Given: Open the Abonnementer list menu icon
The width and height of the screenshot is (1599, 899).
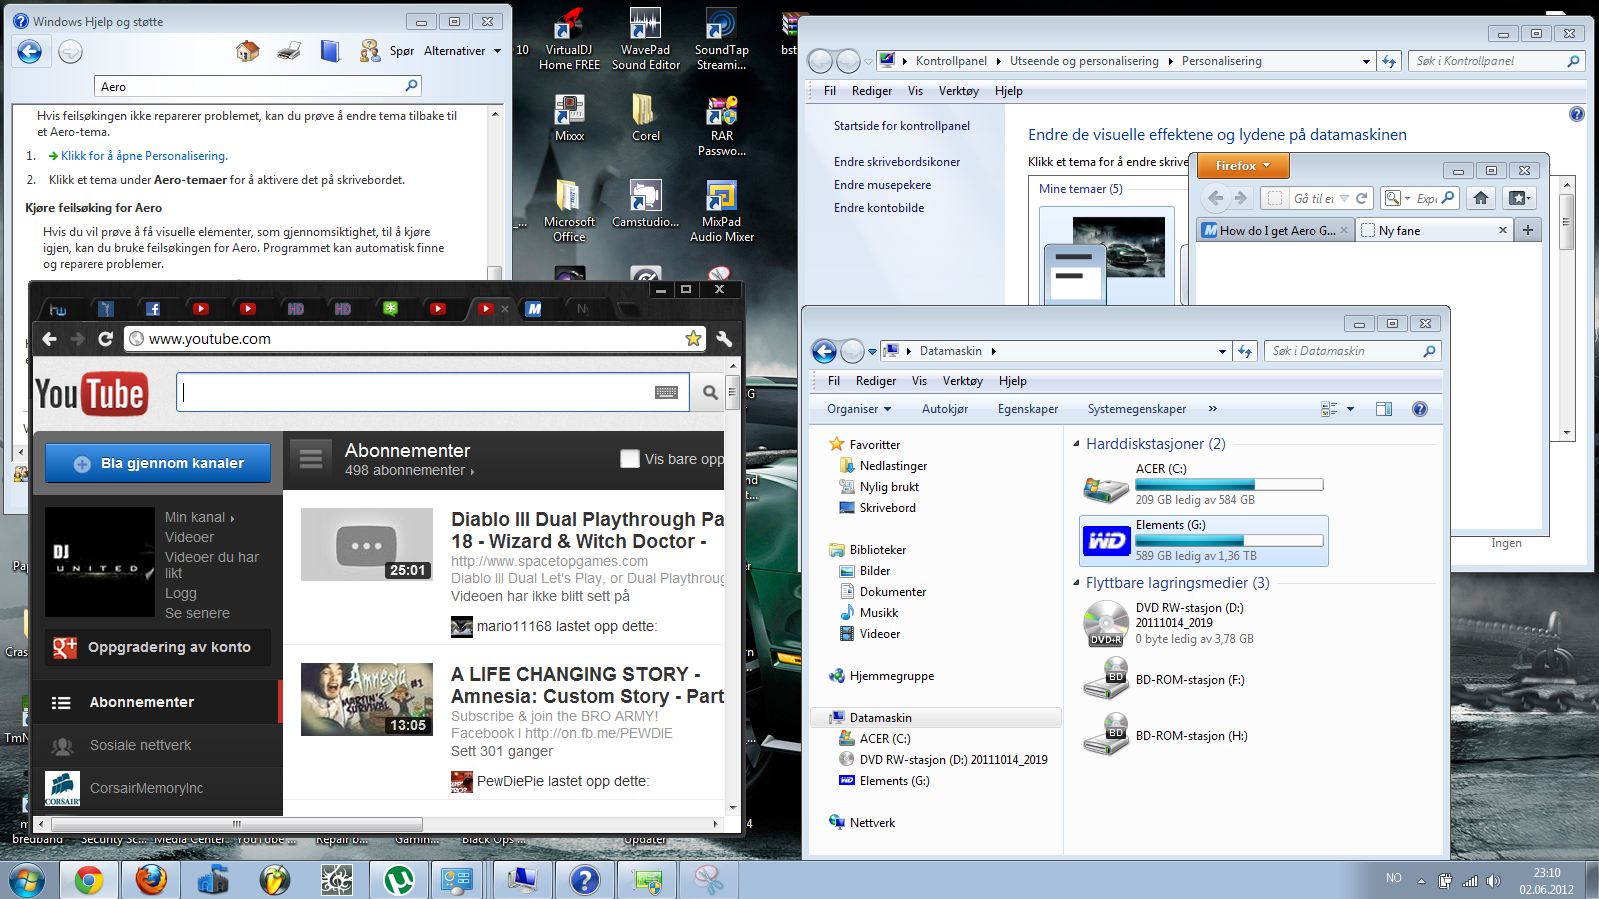Looking at the screenshot, I should click(311, 459).
